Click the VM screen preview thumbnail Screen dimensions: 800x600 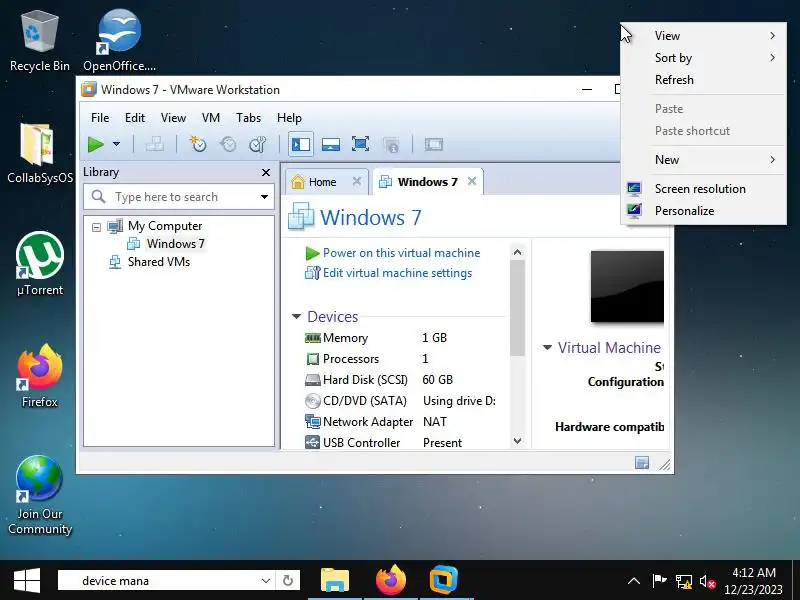click(x=627, y=286)
